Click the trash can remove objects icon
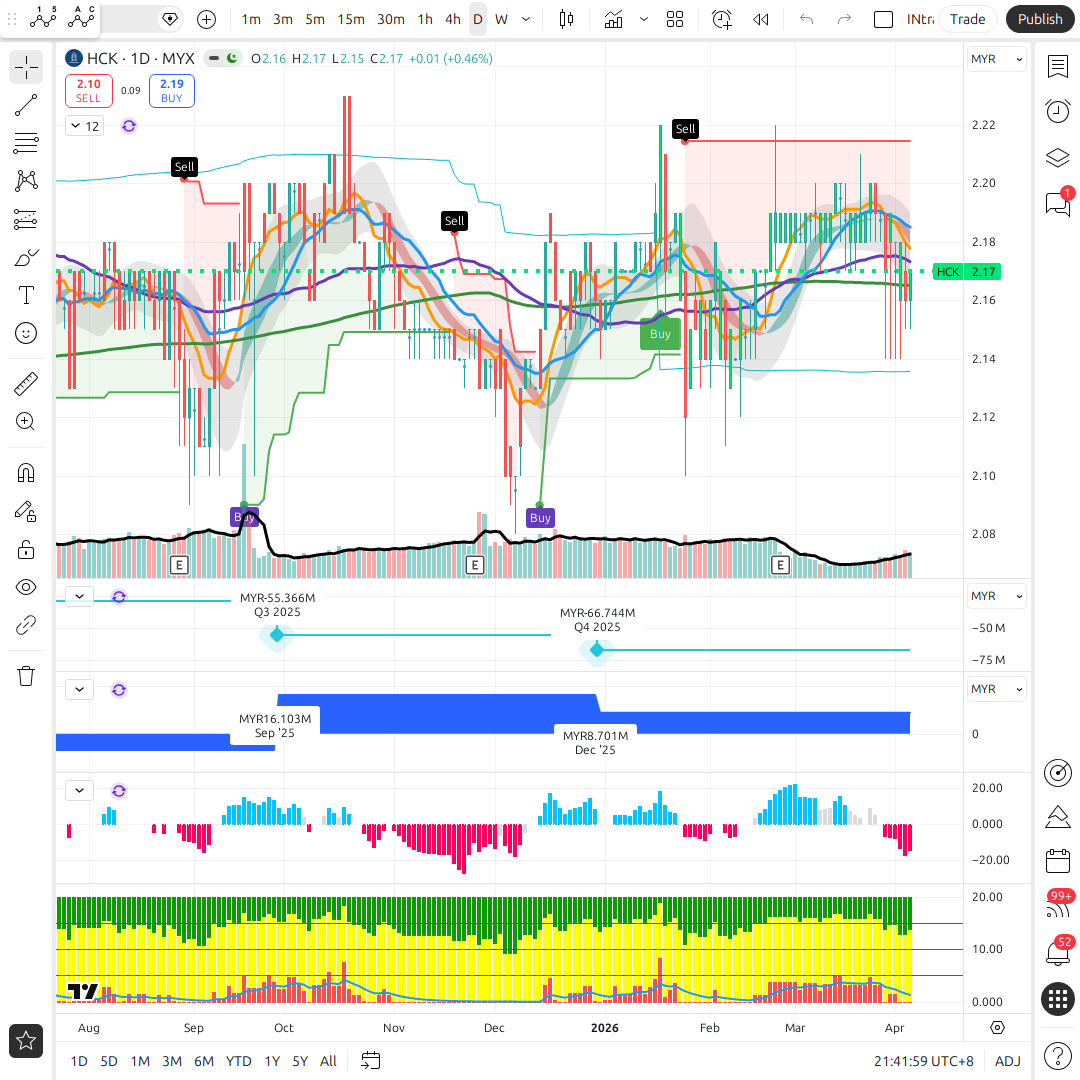The height and width of the screenshot is (1080, 1080). click(26, 676)
